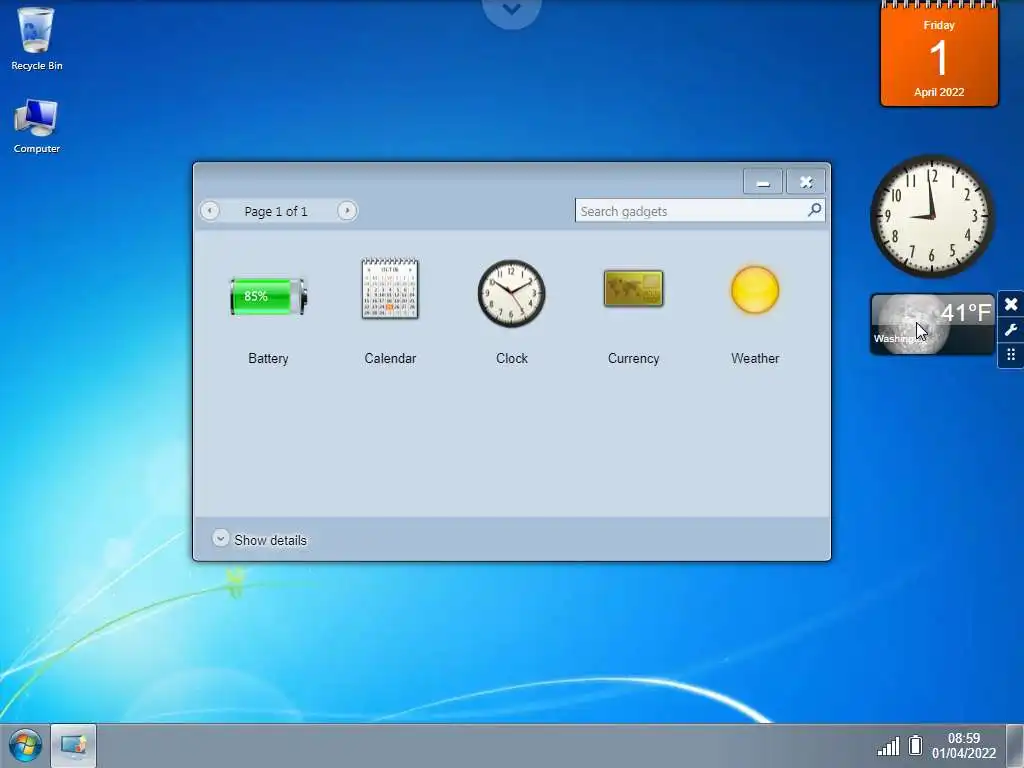This screenshot has width=1024, height=768.
Task: Click the Weather label text
Action: 755,358
